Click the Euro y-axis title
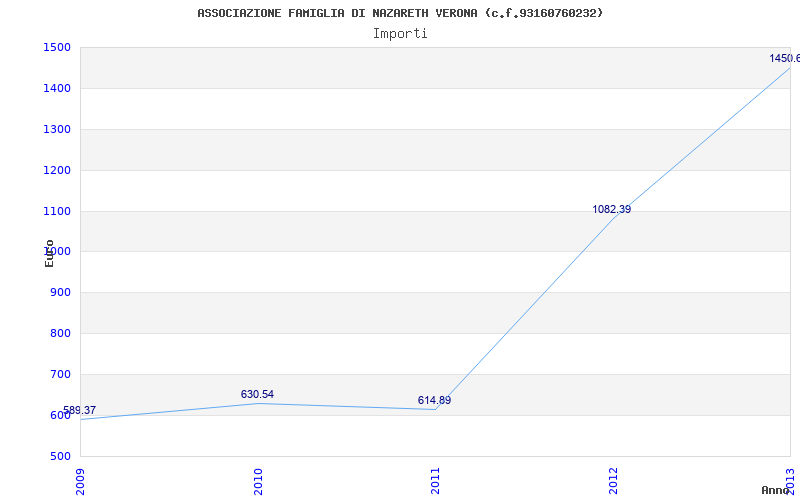The width and height of the screenshot is (800, 500). coord(49,253)
